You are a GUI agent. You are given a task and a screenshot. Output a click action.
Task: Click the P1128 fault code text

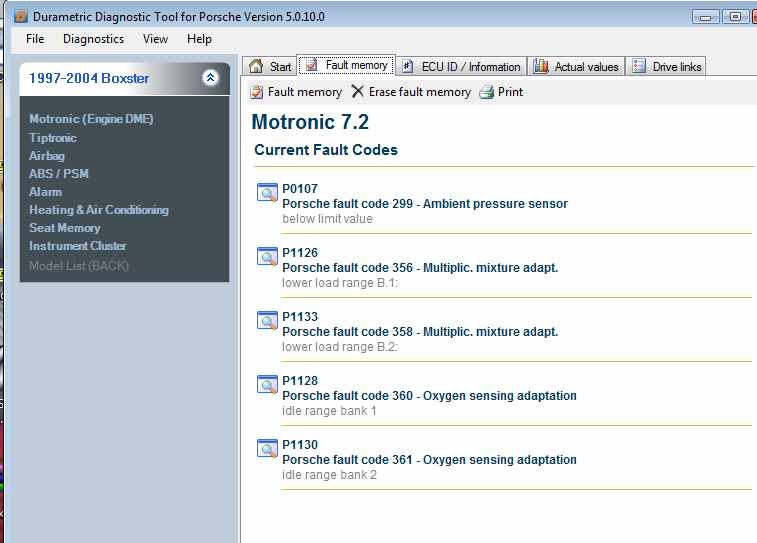point(300,381)
